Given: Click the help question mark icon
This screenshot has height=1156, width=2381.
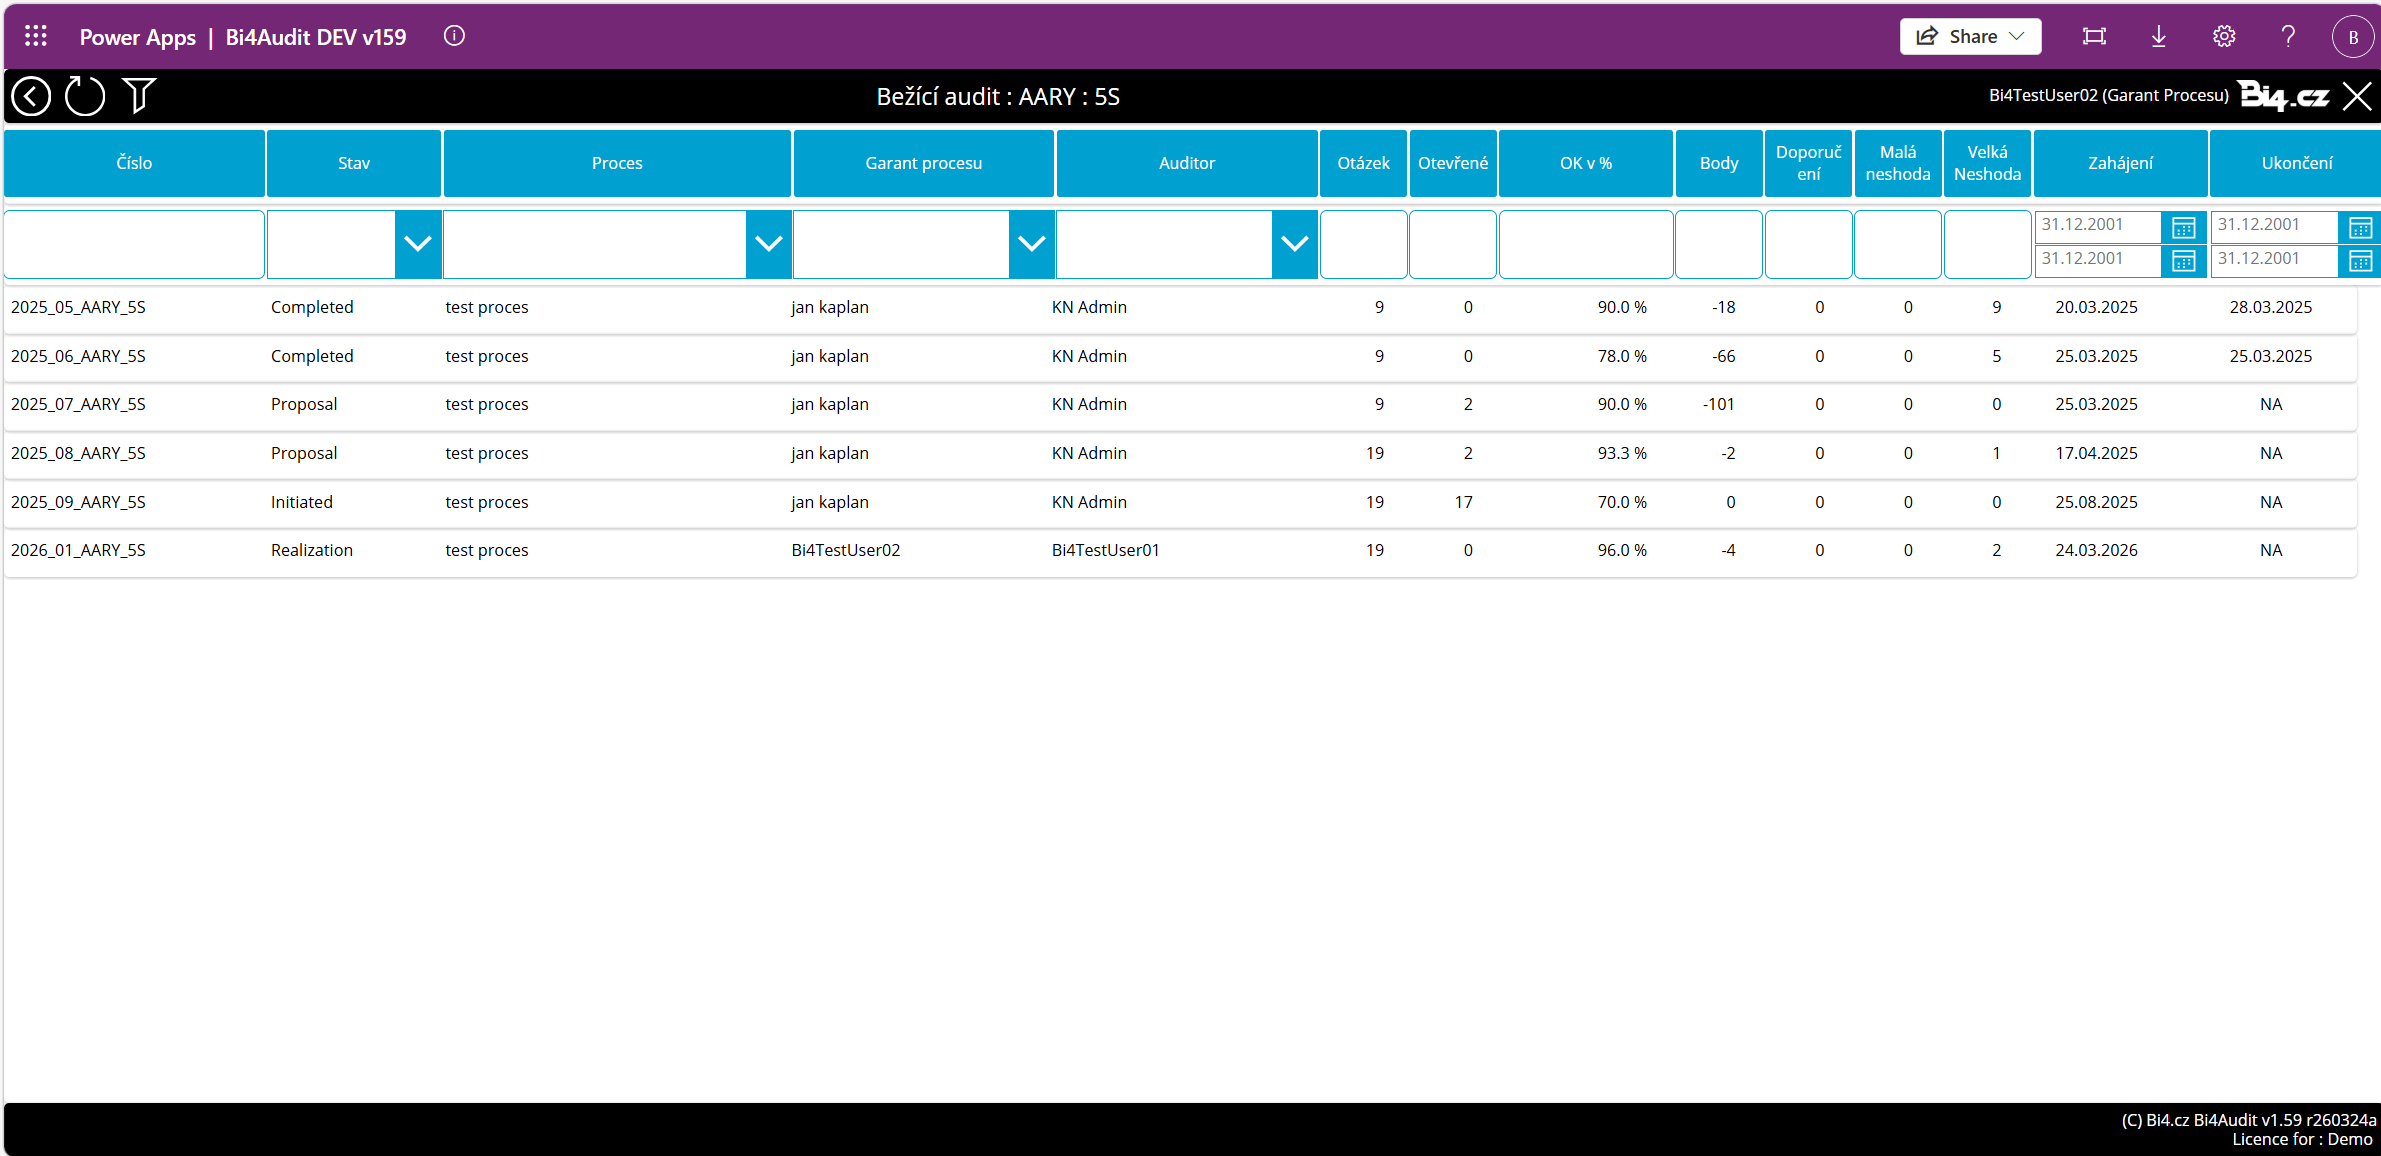Looking at the screenshot, I should pyautogui.click(x=2288, y=37).
